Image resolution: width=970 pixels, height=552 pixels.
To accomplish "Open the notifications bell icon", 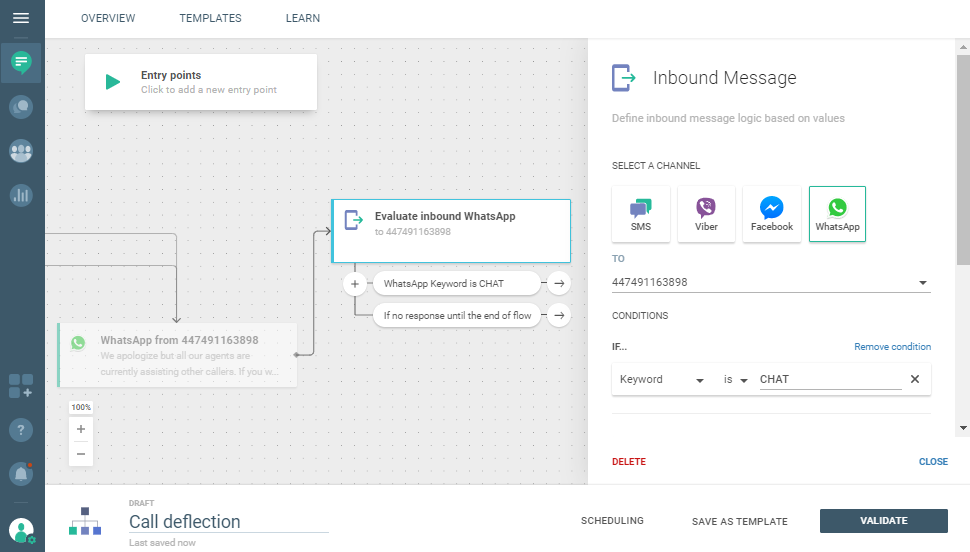I will tap(21, 473).
